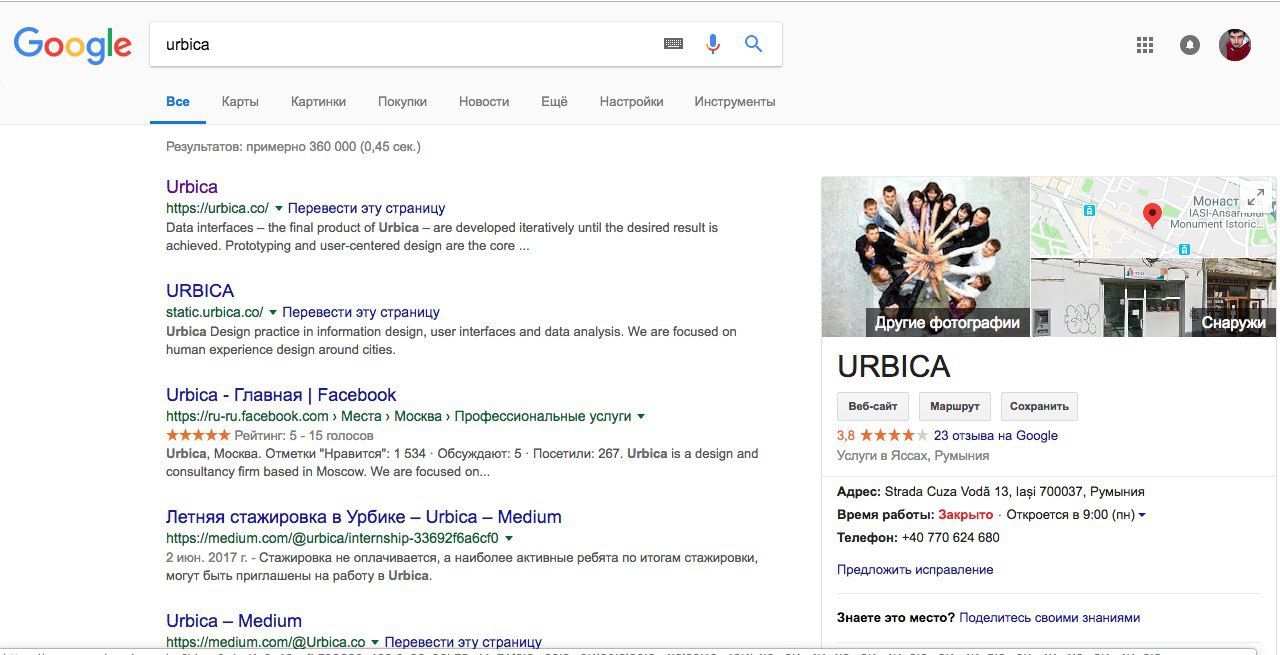Translate the static.urbica.co result page
The width and height of the screenshot is (1280, 655).
click(361, 313)
